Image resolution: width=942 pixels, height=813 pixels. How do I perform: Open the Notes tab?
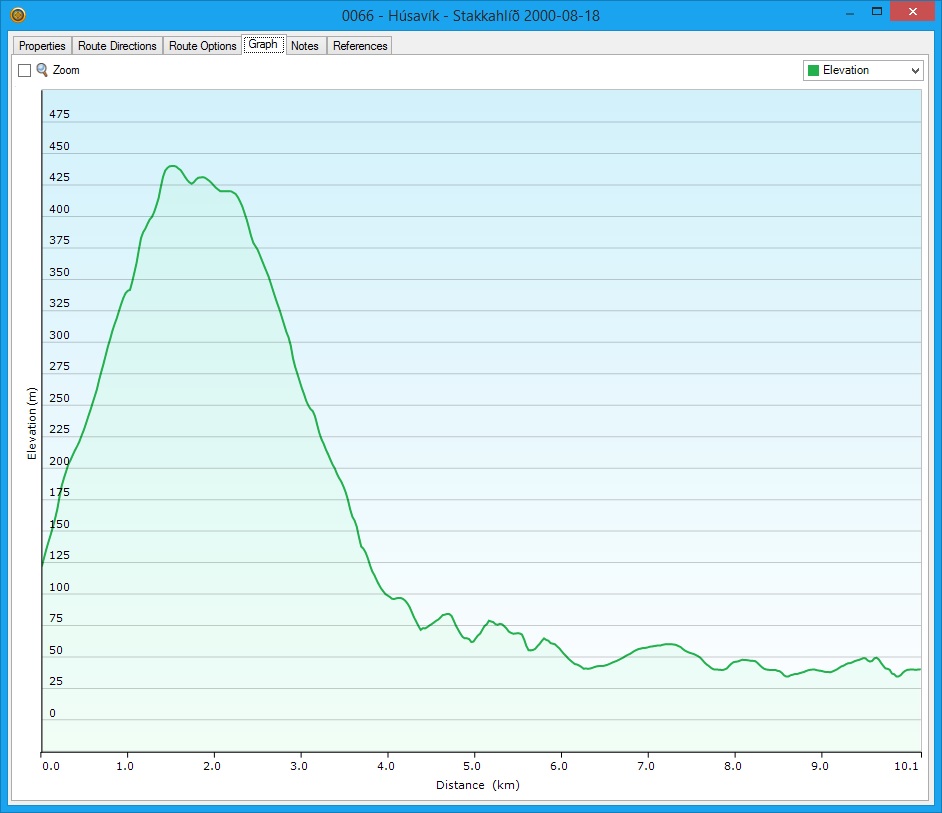pos(305,46)
